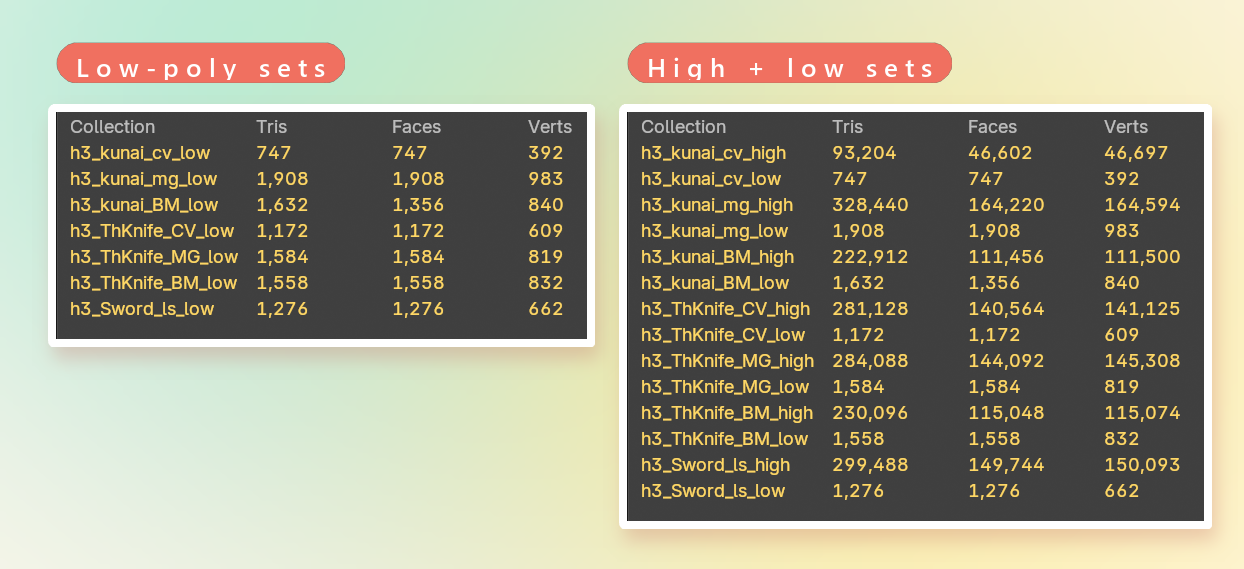Select the h3_ThKnife_CV_high collection name
1244x569 pixels.
click(x=726, y=309)
